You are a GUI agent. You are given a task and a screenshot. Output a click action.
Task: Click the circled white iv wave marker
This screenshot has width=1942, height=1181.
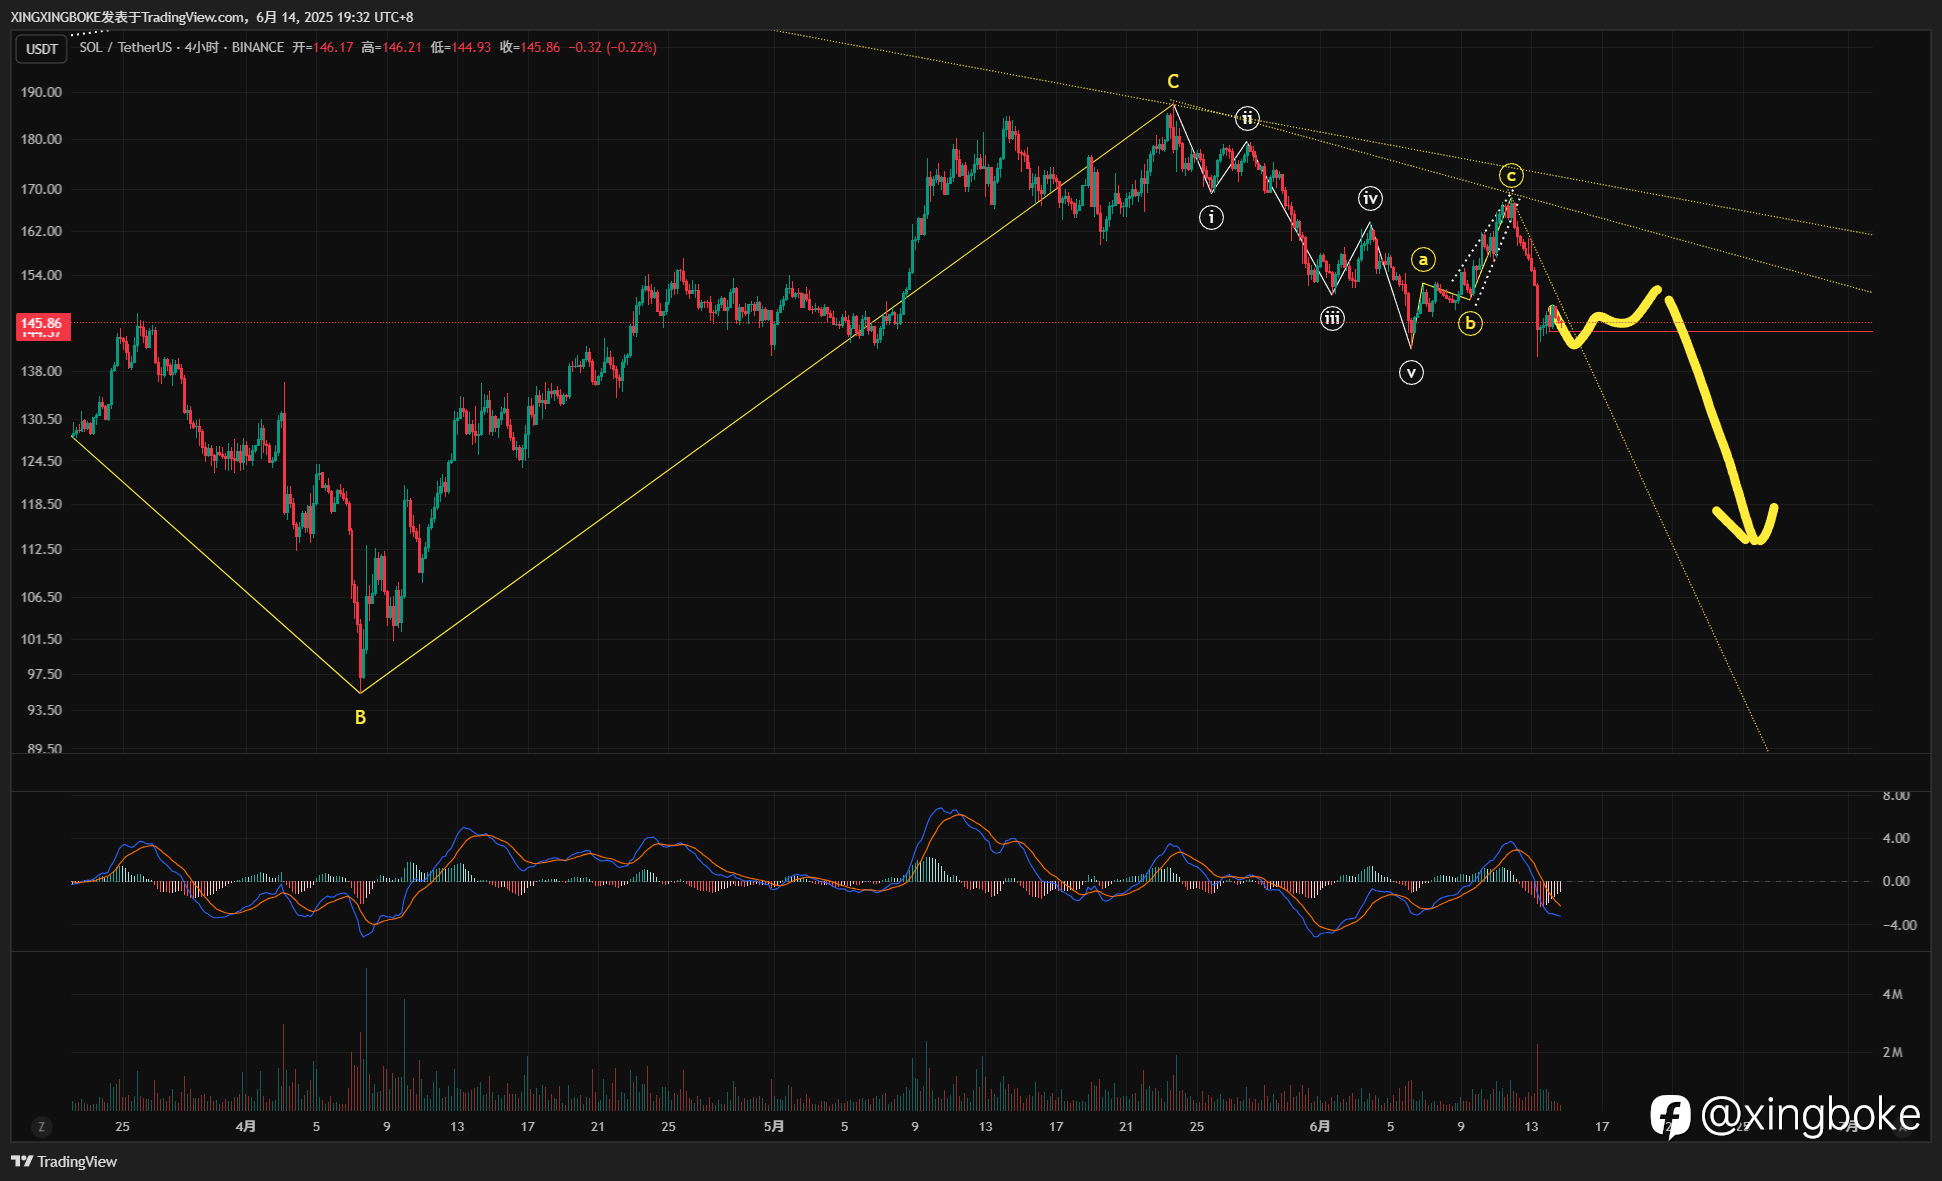coord(1370,199)
